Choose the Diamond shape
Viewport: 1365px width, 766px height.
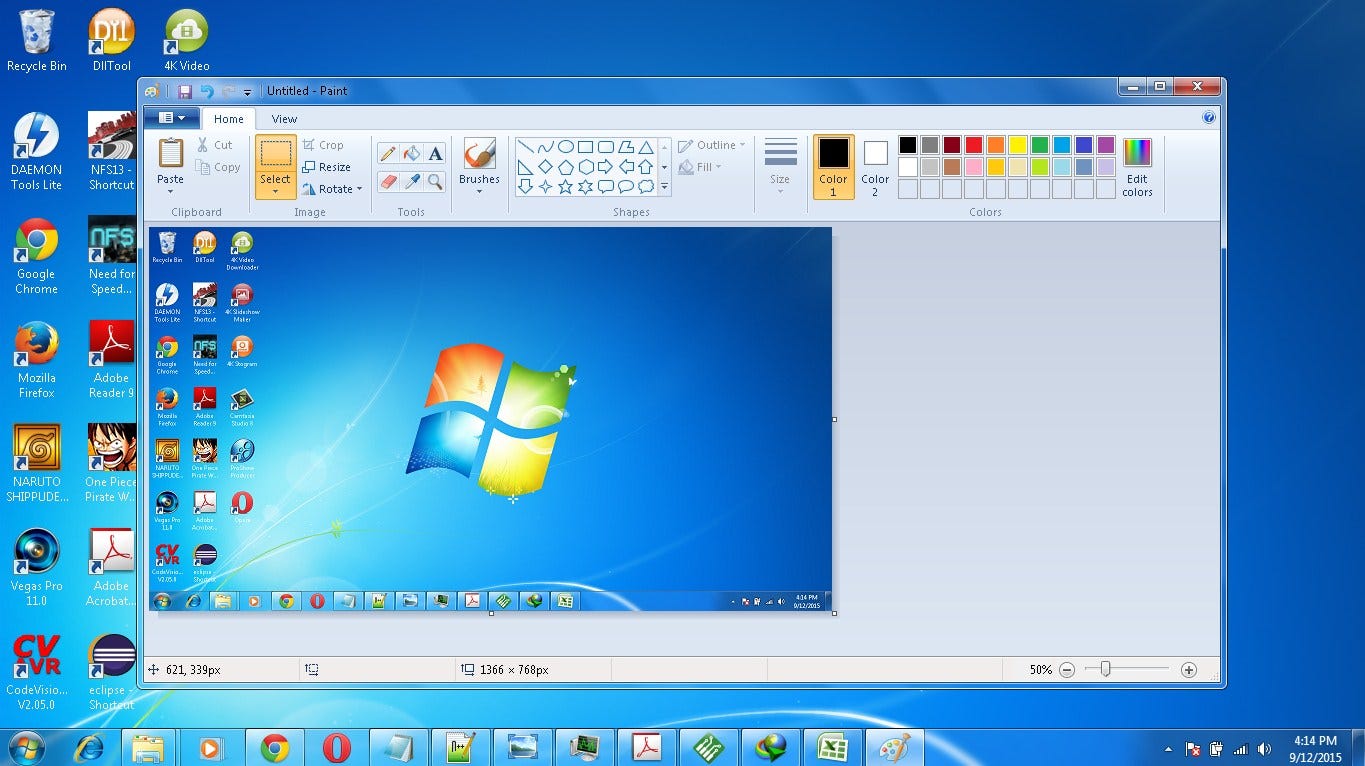[545, 167]
